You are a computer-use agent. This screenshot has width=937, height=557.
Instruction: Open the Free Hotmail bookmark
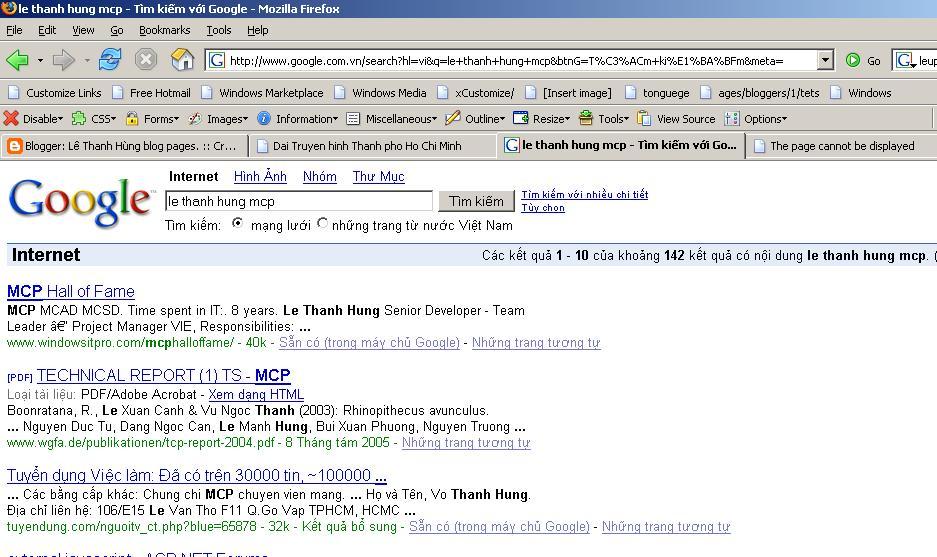pos(152,93)
